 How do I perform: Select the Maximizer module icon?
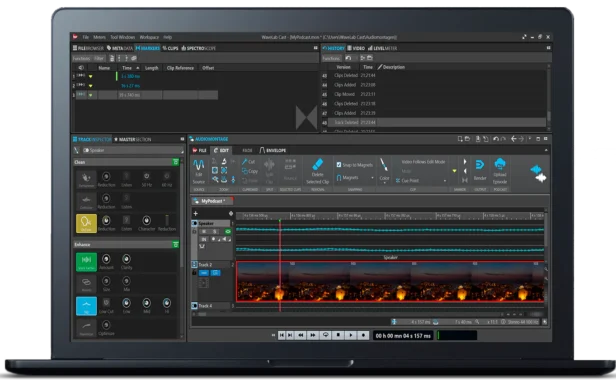[x=86, y=328]
